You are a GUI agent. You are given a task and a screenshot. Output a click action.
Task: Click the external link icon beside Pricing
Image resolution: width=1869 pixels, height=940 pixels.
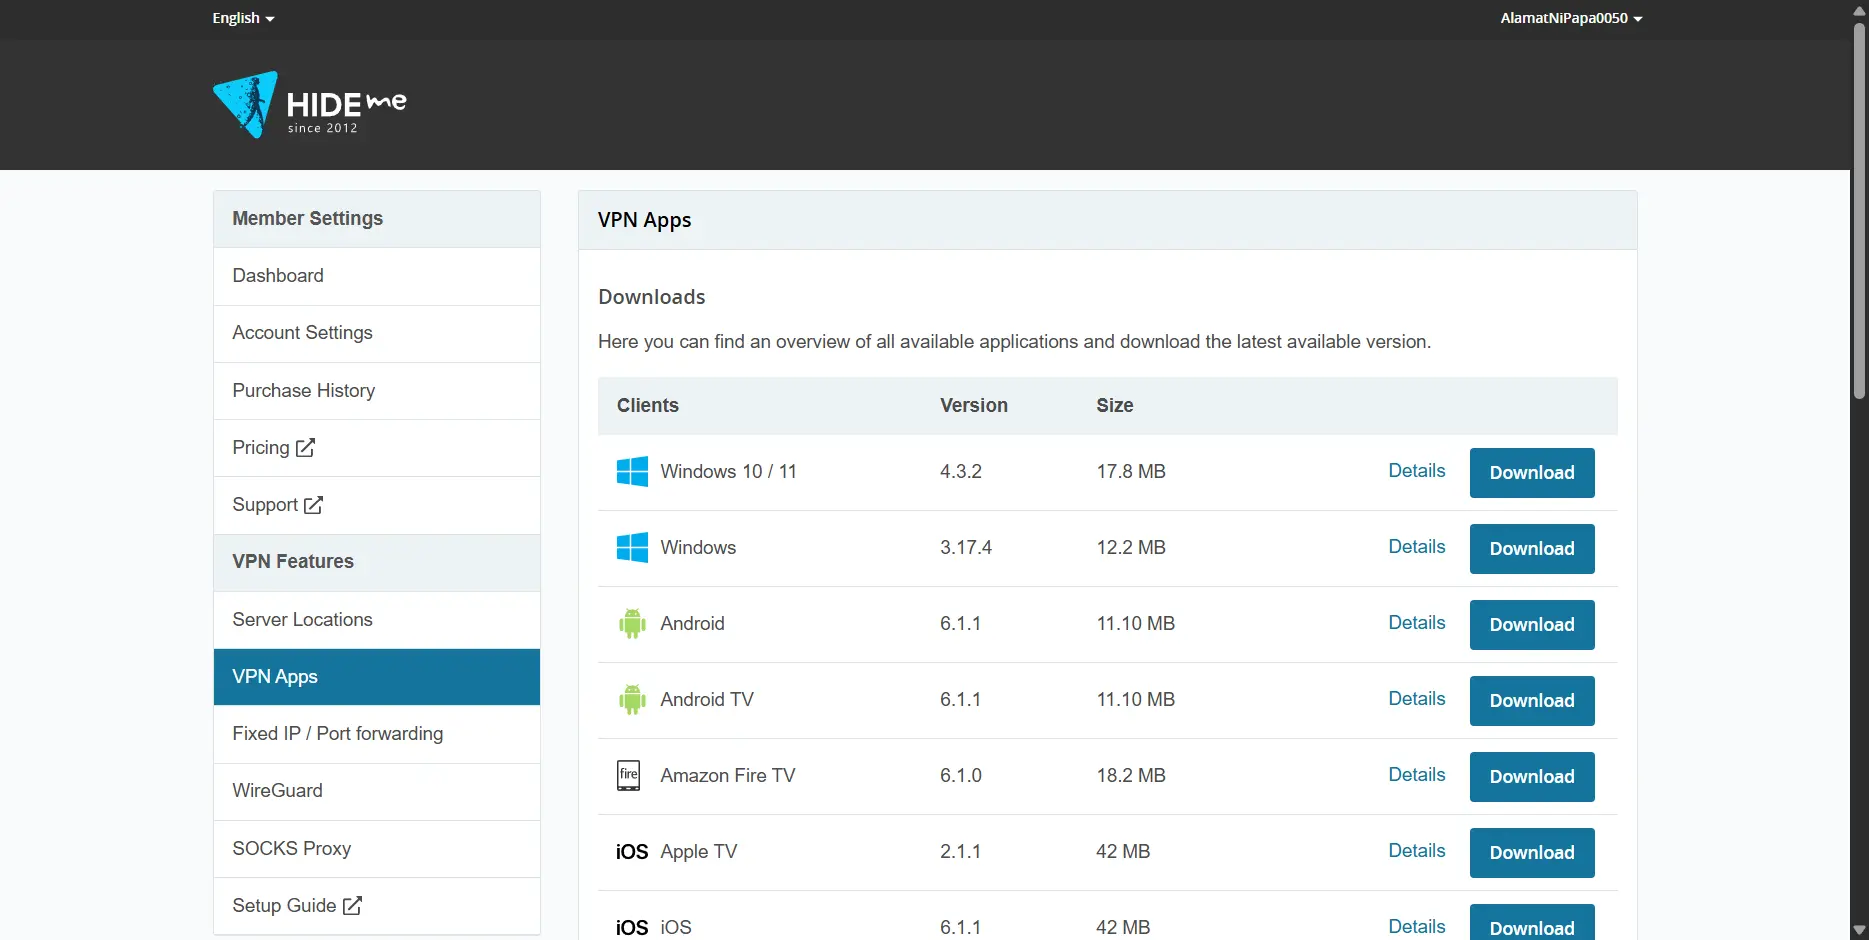click(306, 448)
